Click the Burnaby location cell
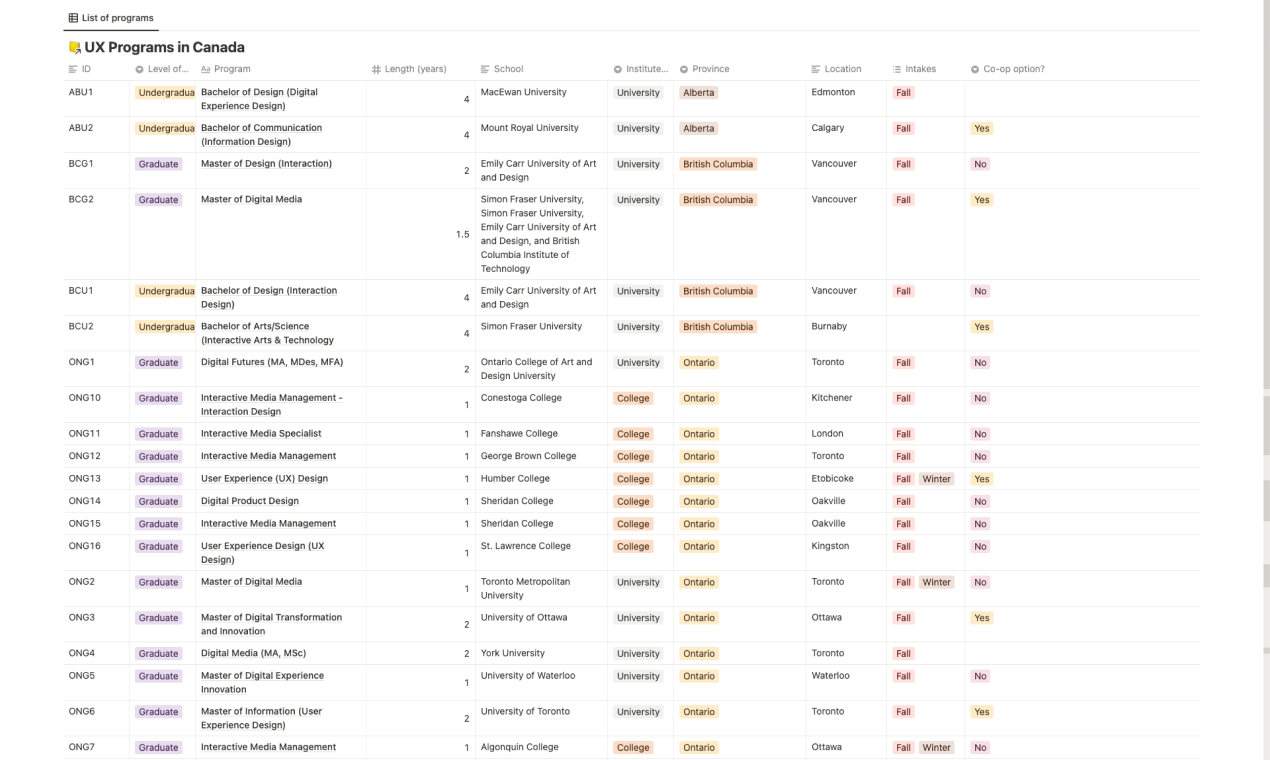Image resolution: width=1270 pixels, height=760 pixels. [x=845, y=333]
